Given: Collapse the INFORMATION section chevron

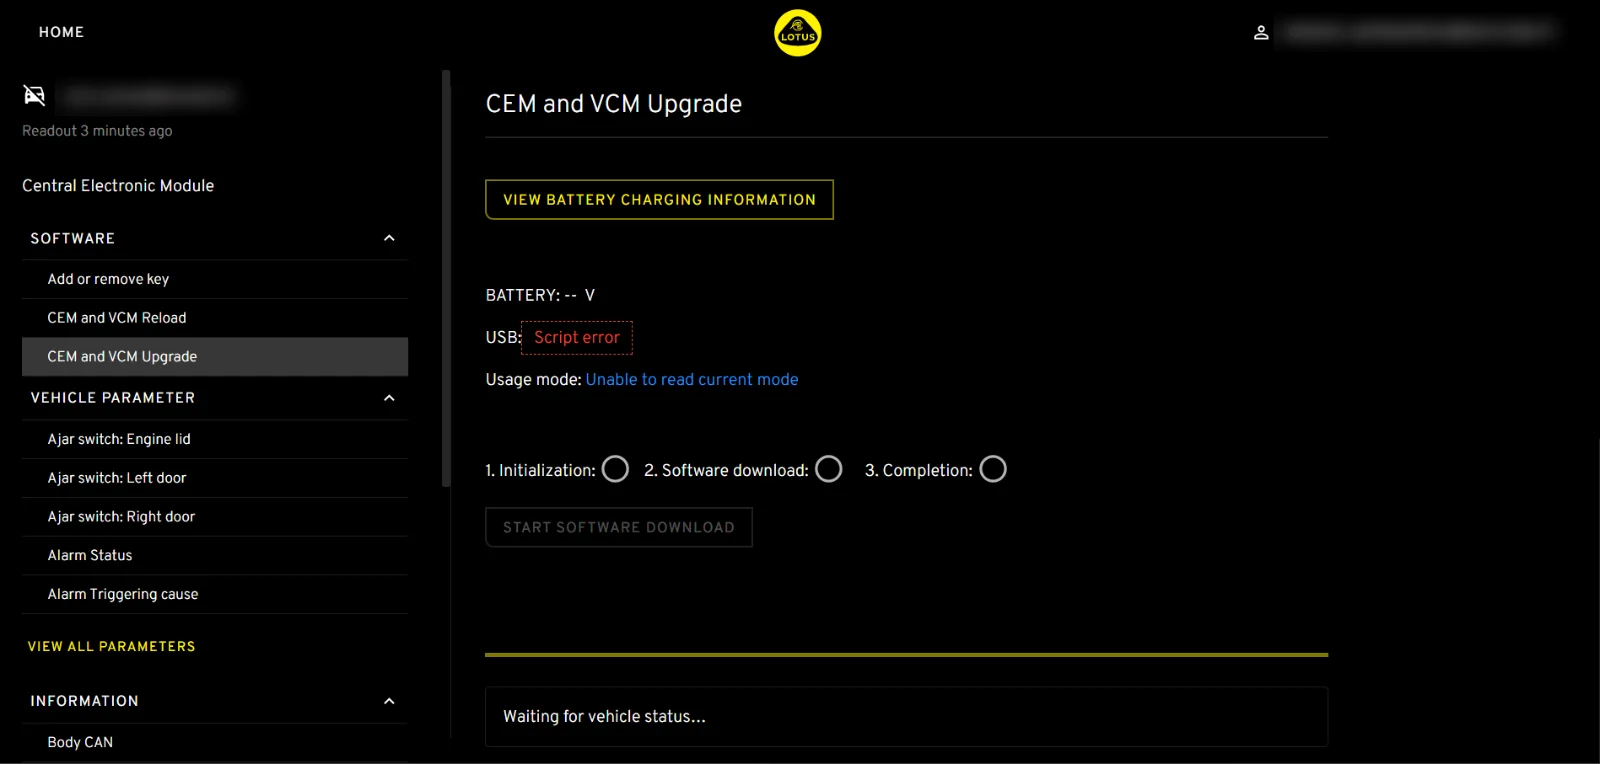Looking at the screenshot, I should pyautogui.click(x=389, y=701).
